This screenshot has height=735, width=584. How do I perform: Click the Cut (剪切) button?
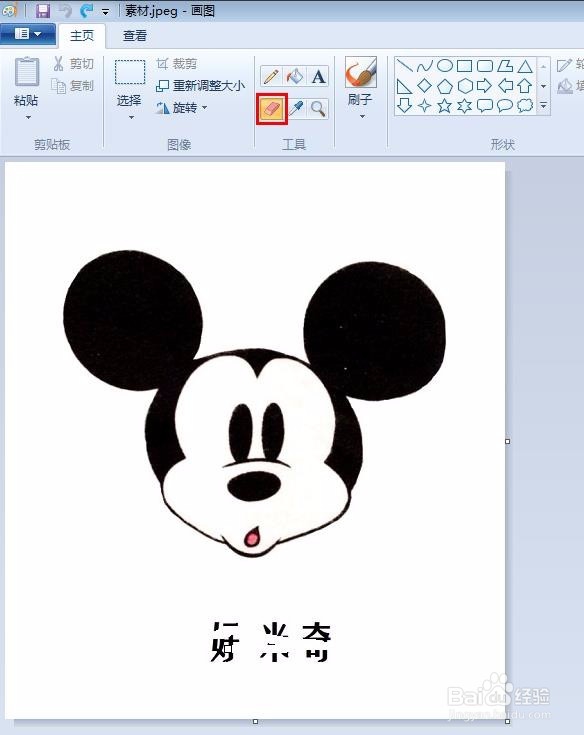pos(74,63)
